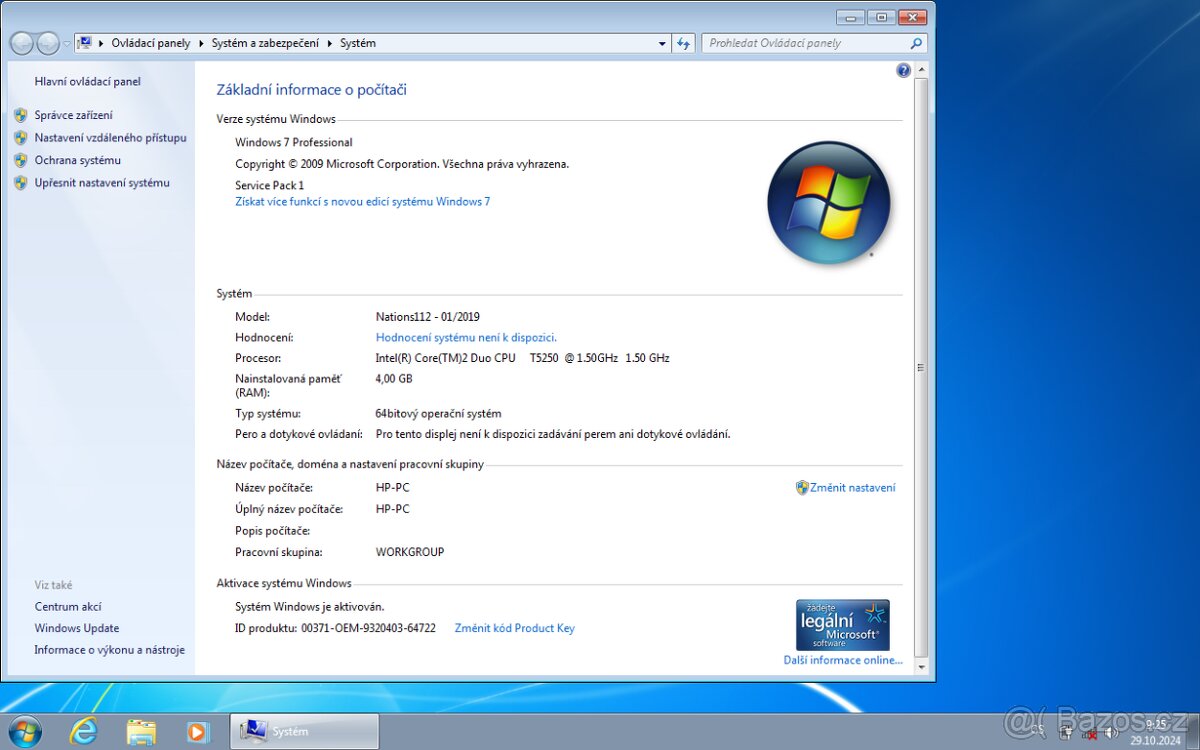Click the Základní informace o počítači heading
Image resolution: width=1200 pixels, height=750 pixels.
312,90
